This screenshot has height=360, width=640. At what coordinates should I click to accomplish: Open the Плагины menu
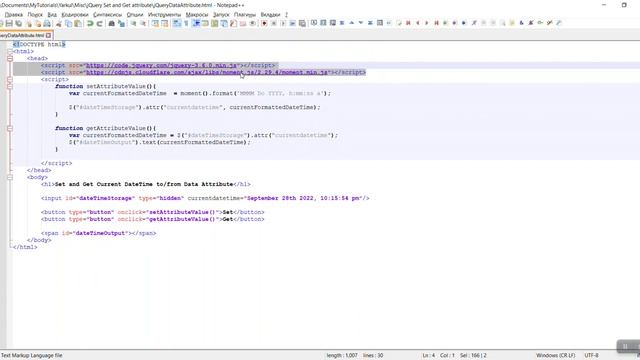pyautogui.click(x=244, y=14)
